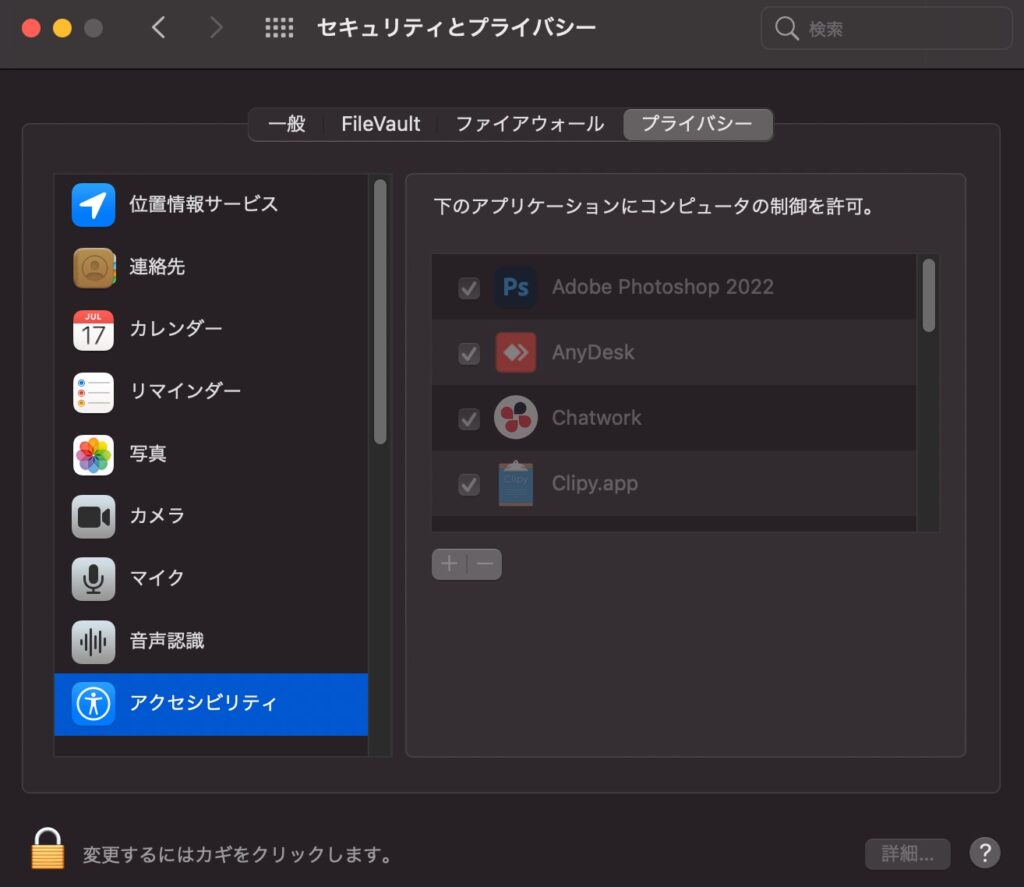Uncheck Adobe Photoshop 2022 checkbox
Screen dimensions: 1024x887
[x=469, y=288]
